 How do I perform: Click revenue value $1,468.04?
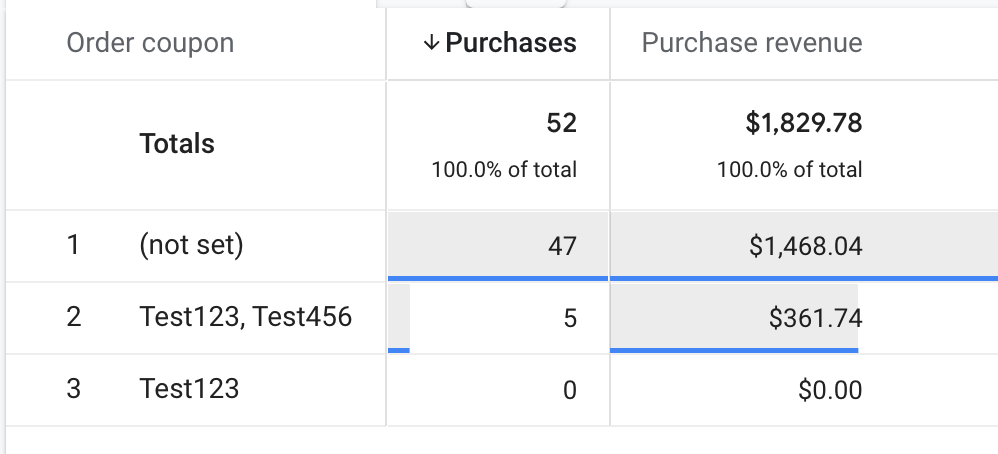coord(805,246)
